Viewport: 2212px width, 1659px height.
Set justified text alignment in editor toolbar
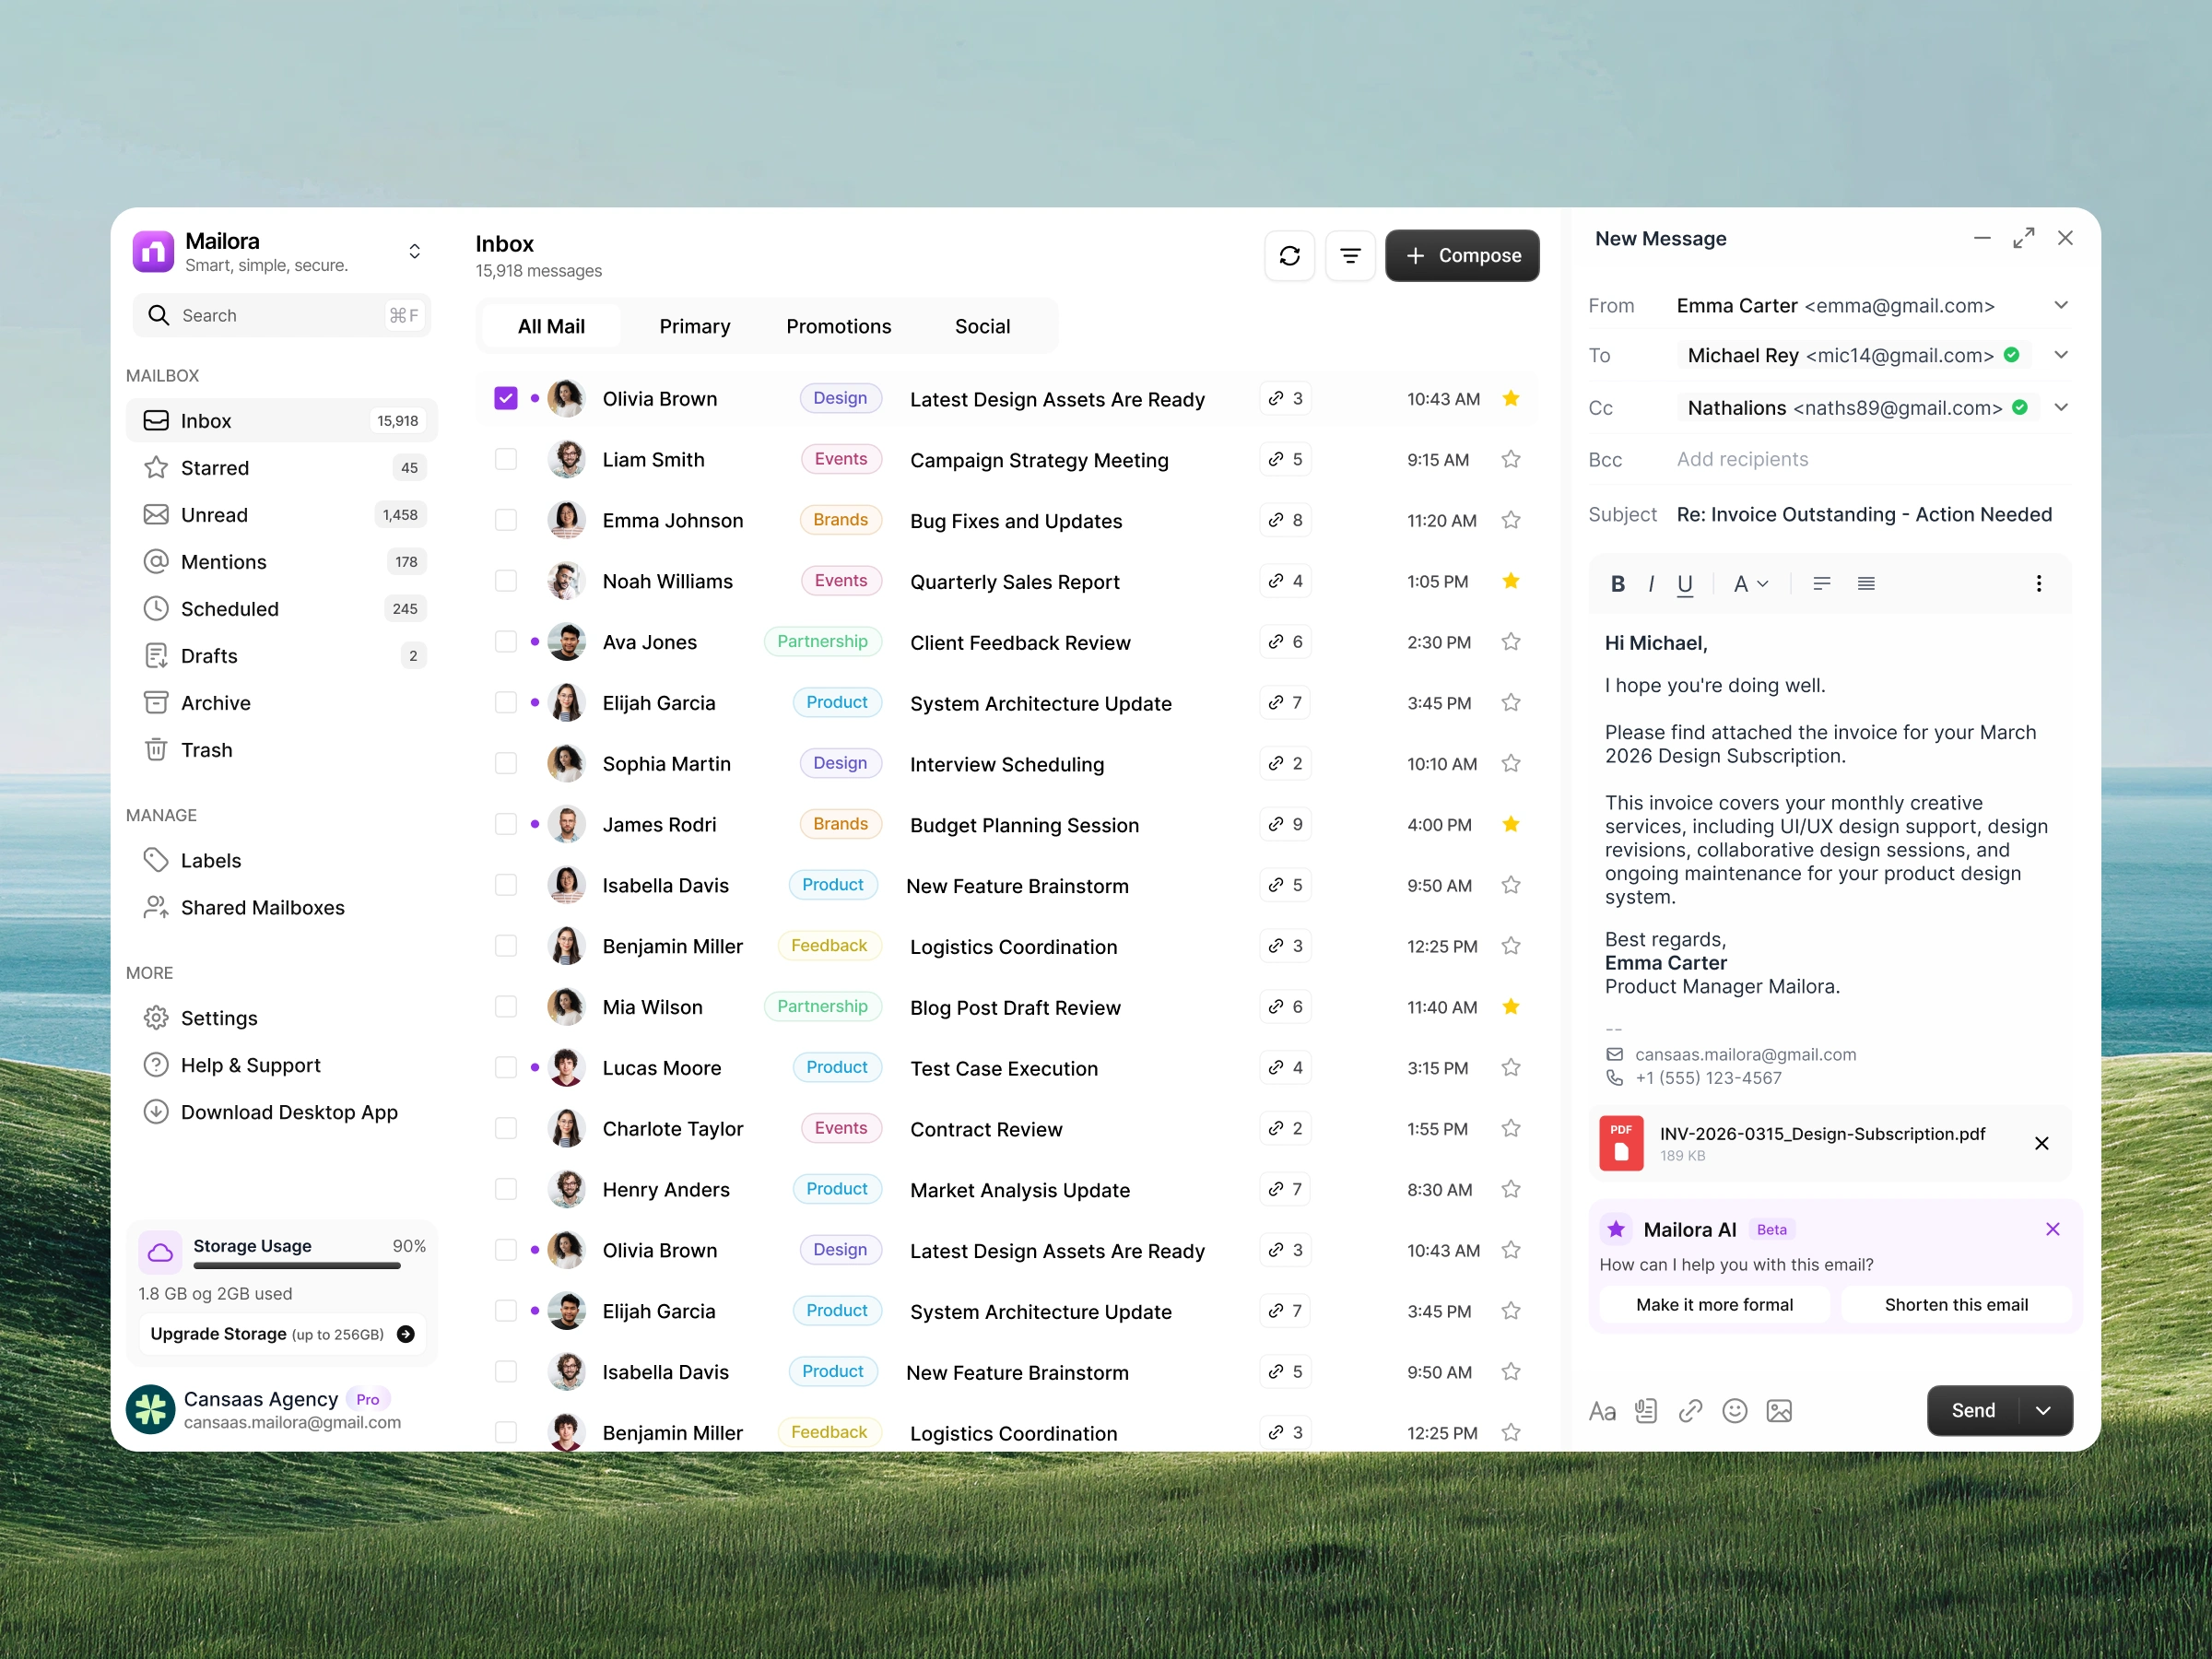(x=1866, y=584)
